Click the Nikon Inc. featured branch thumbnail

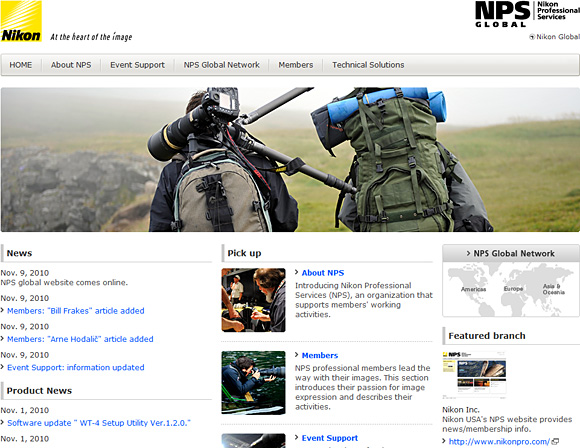474,375
